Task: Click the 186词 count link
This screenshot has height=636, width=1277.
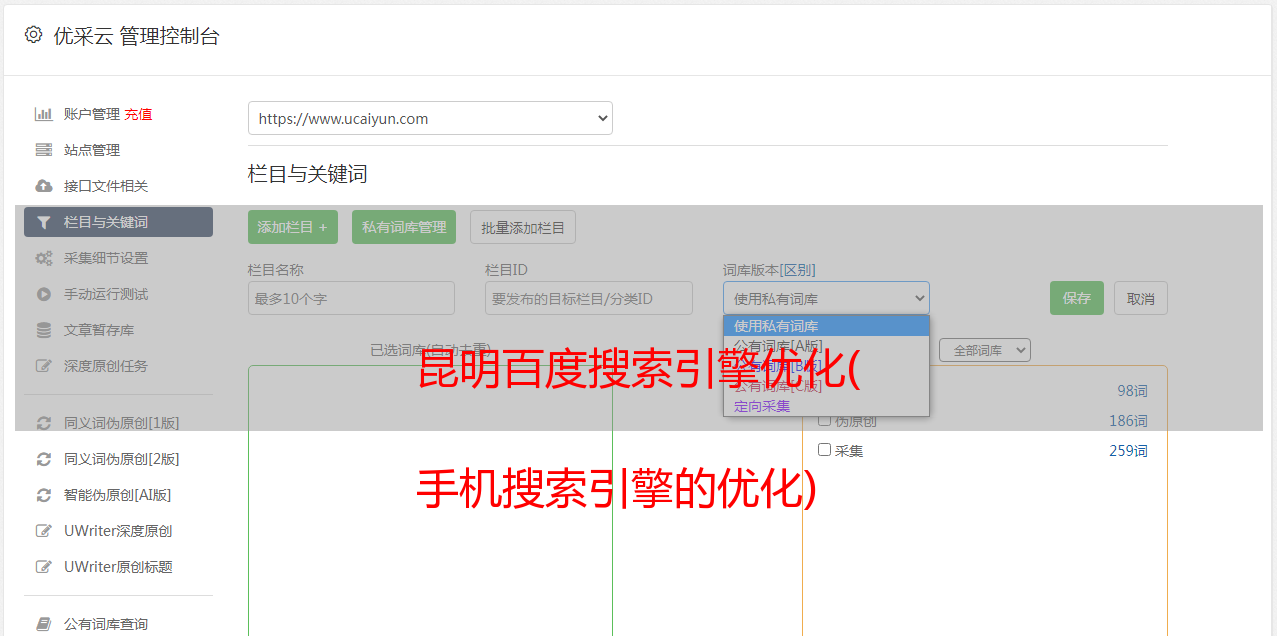Action: pyautogui.click(x=1129, y=421)
